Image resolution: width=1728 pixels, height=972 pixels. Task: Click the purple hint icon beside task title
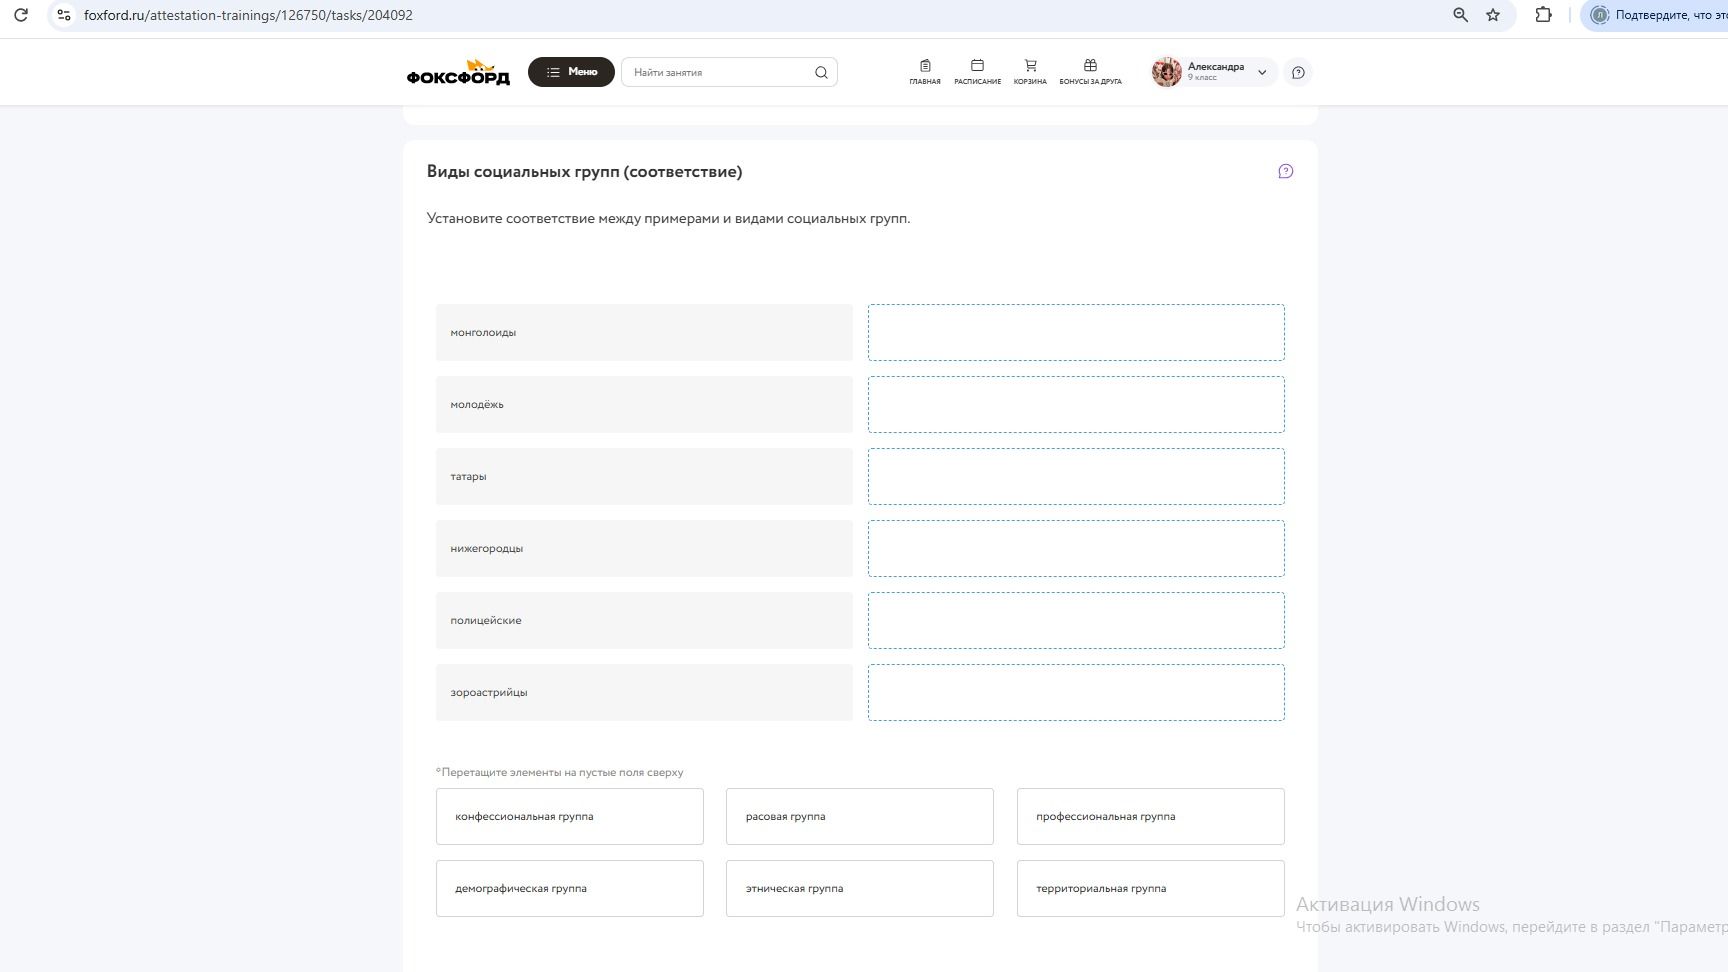pos(1286,171)
